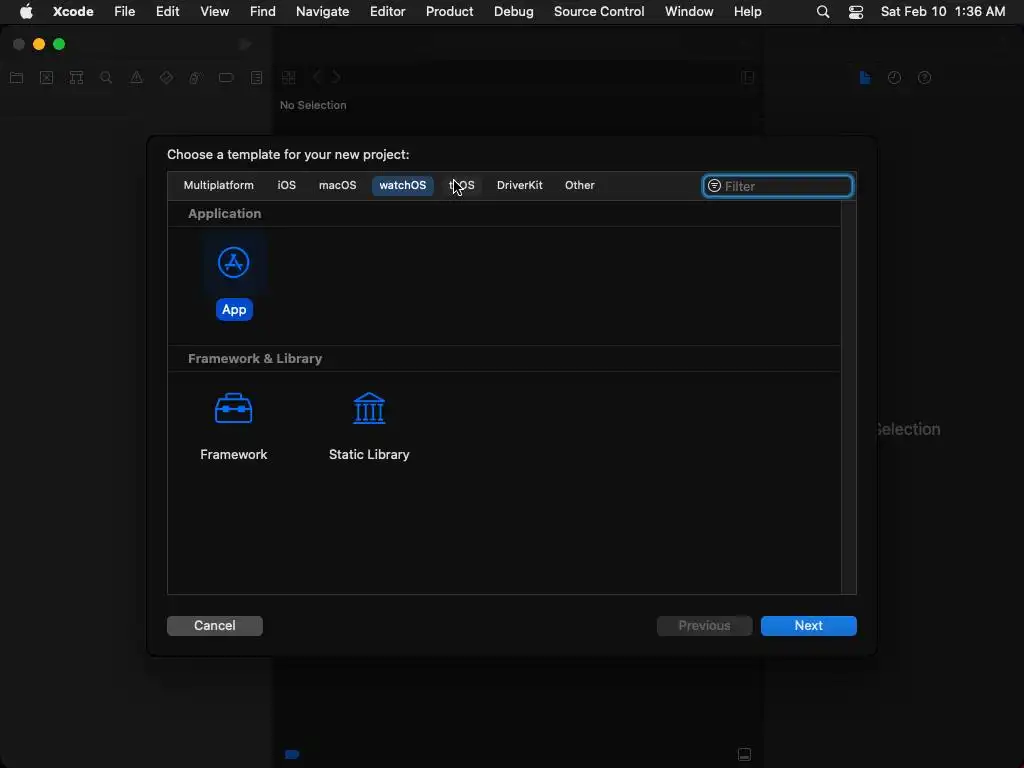Toggle the debug area icon at bottom
The image size is (1024, 768).
[x=744, y=754]
